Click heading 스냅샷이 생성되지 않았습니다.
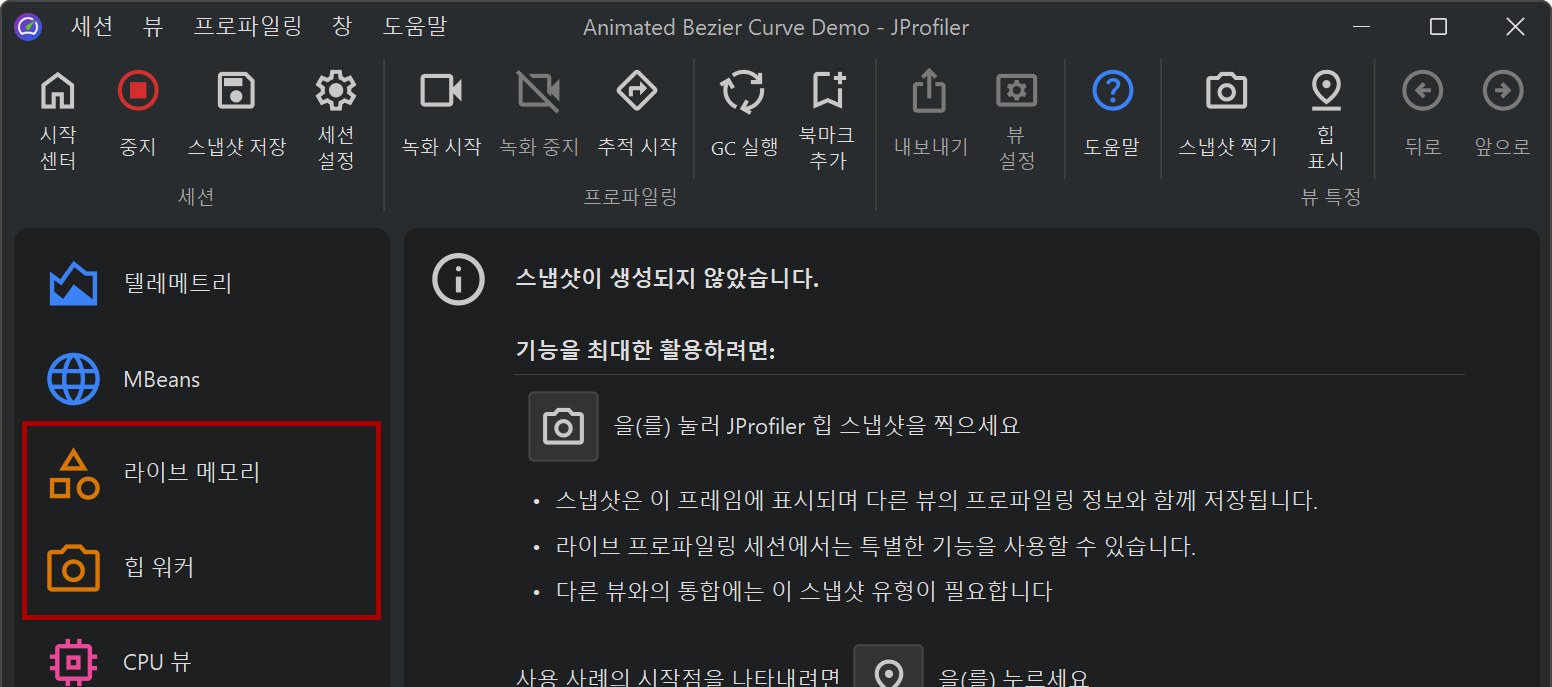This screenshot has width=1552, height=687. point(667,279)
